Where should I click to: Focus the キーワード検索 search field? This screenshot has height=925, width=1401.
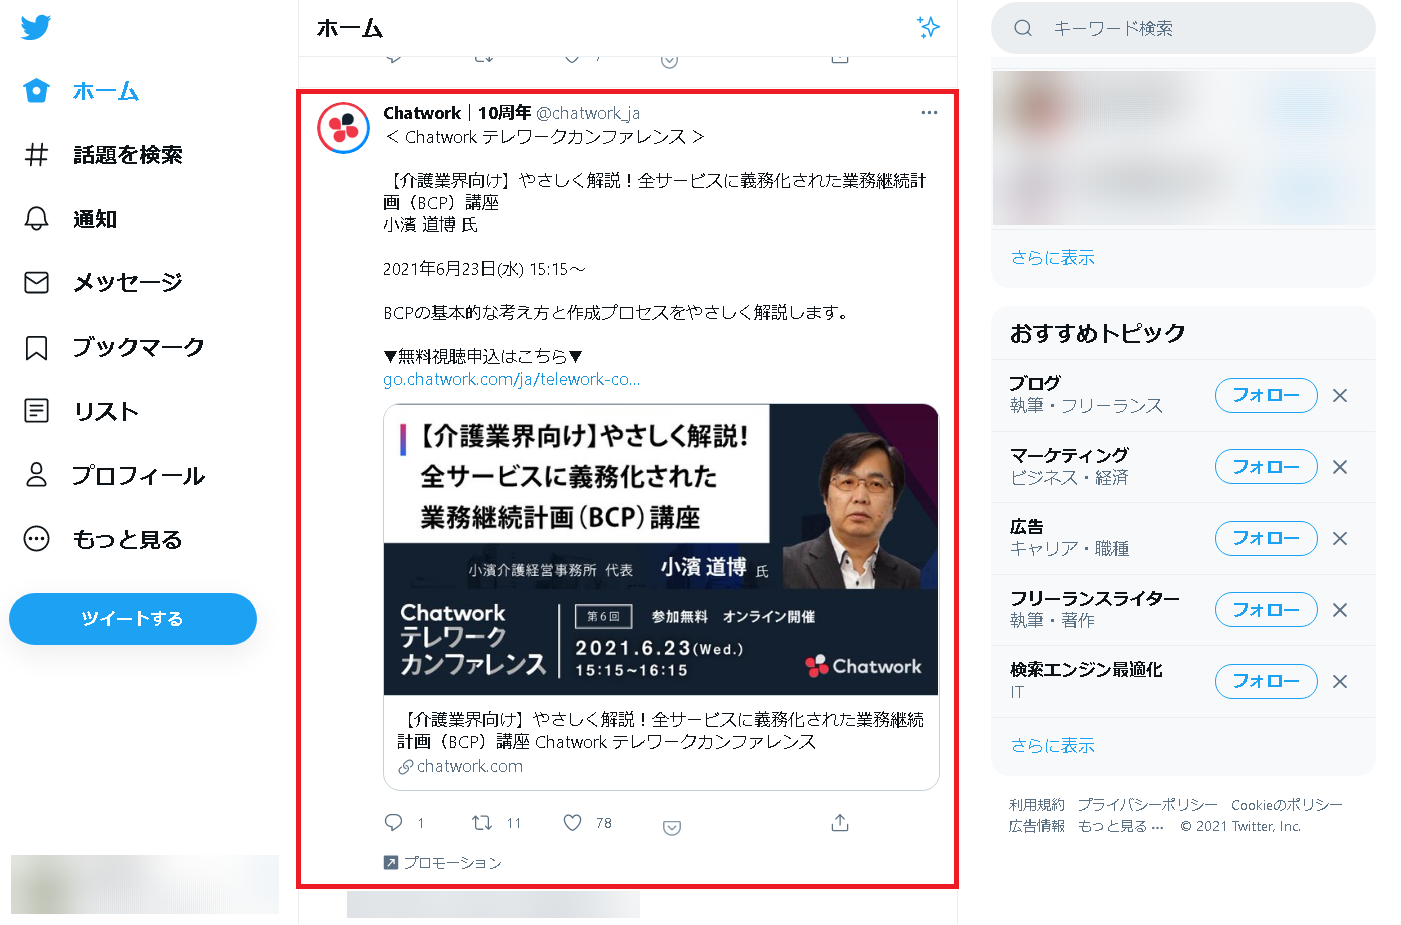pos(1183,28)
